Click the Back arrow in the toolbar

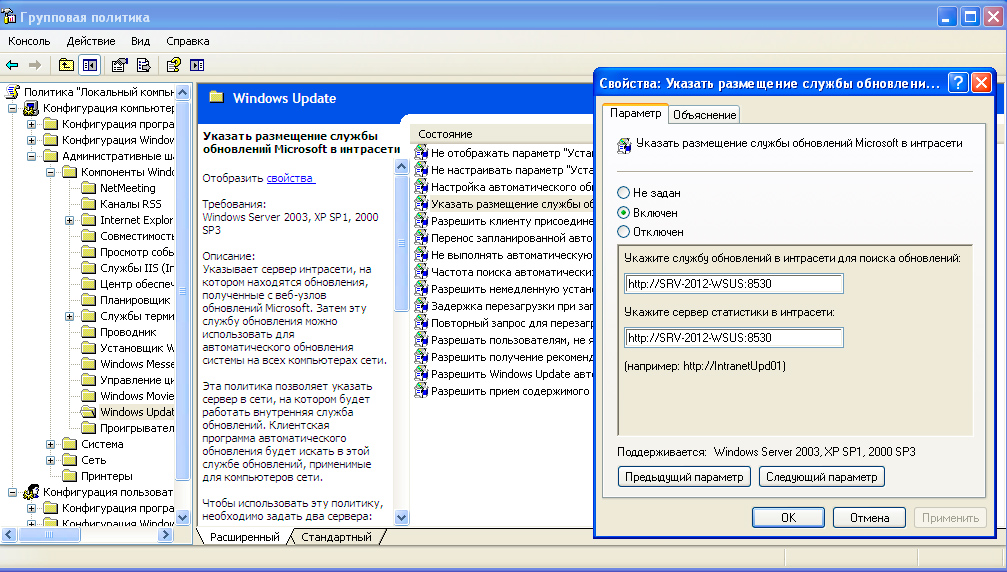(13, 65)
